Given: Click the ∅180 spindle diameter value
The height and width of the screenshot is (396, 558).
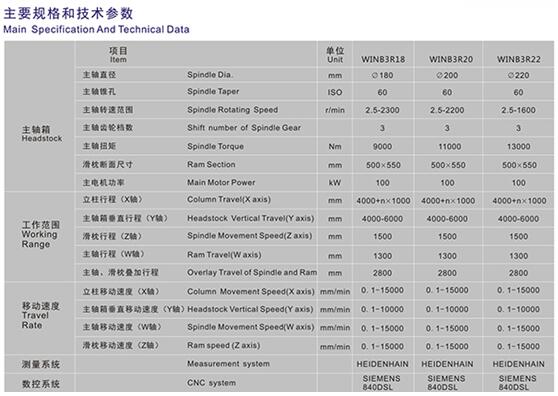Looking at the screenshot, I should point(382,75).
